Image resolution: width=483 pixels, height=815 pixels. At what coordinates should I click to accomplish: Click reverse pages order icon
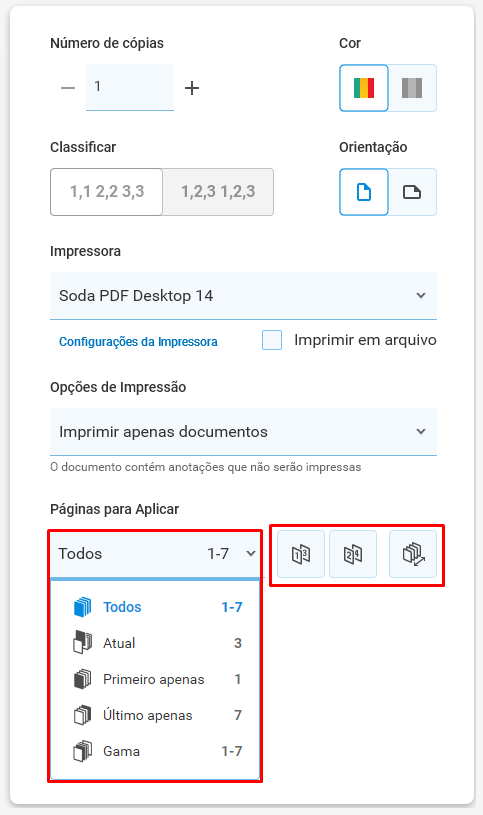413,554
